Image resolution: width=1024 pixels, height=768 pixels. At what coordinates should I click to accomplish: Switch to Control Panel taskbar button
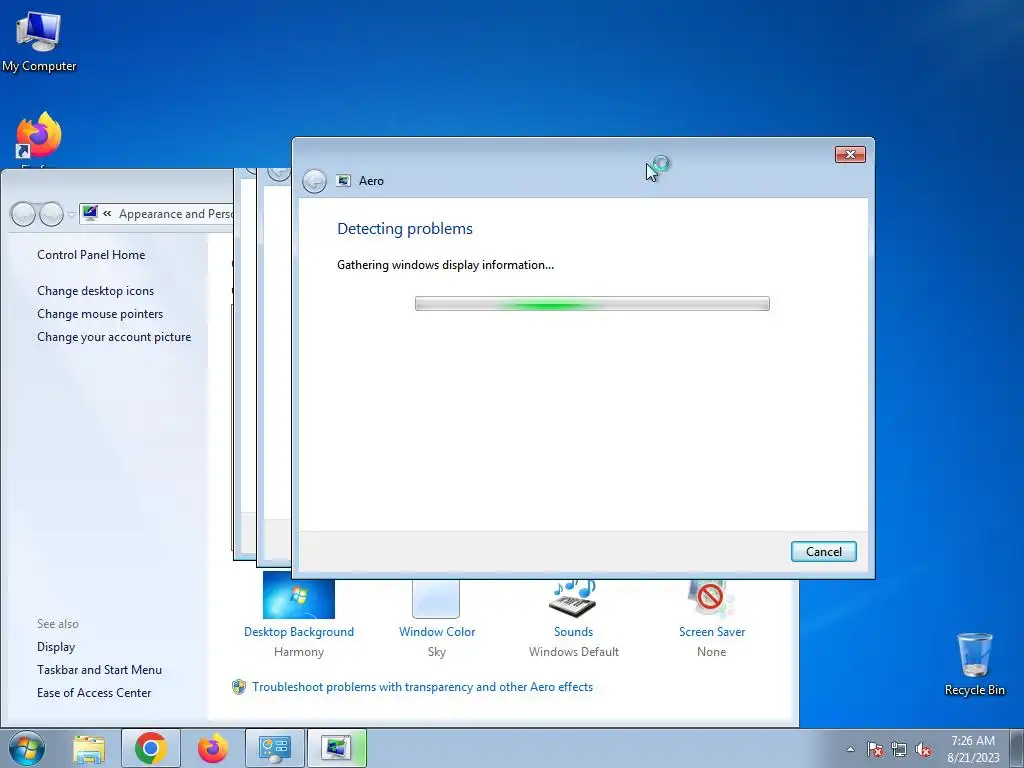click(x=274, y=748)
